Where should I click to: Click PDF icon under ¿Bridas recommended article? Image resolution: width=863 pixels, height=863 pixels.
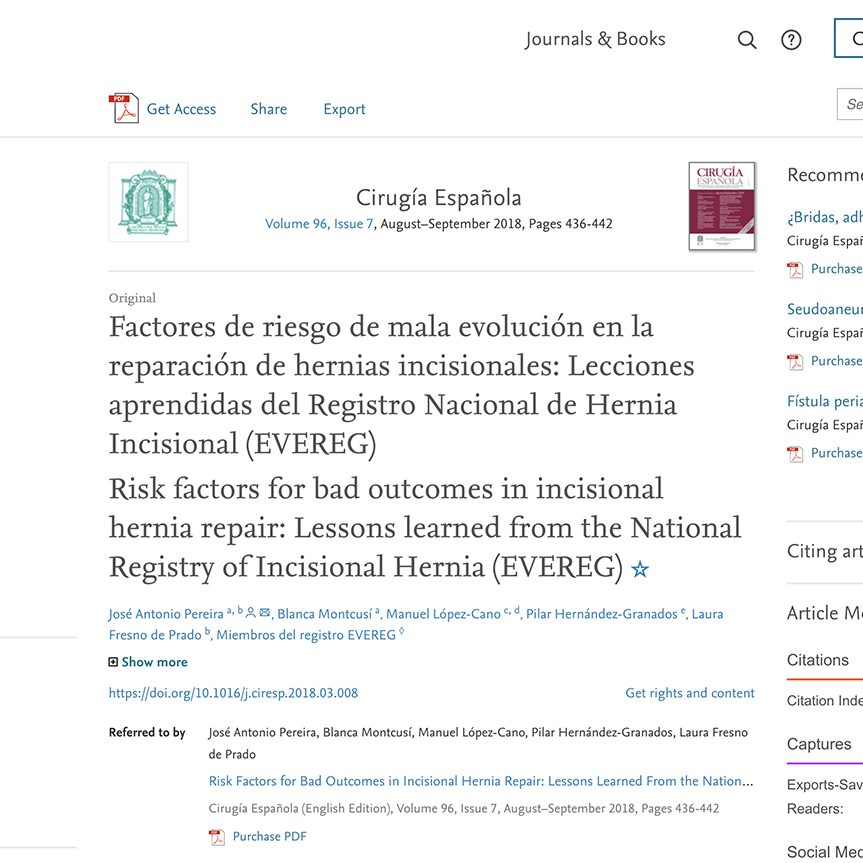click(x=795, y=270)
